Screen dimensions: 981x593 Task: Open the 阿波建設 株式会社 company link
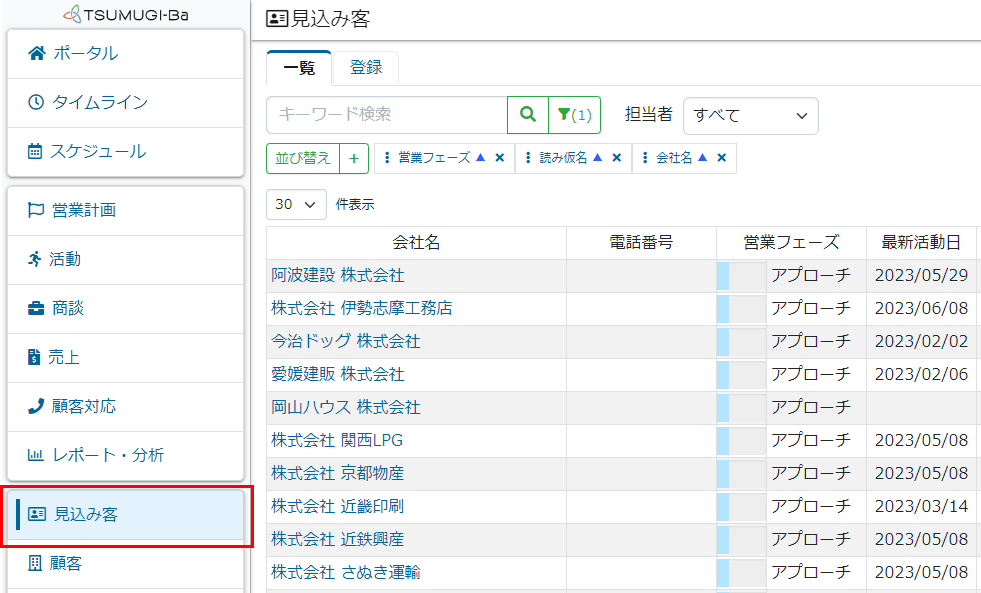[338, 275]
